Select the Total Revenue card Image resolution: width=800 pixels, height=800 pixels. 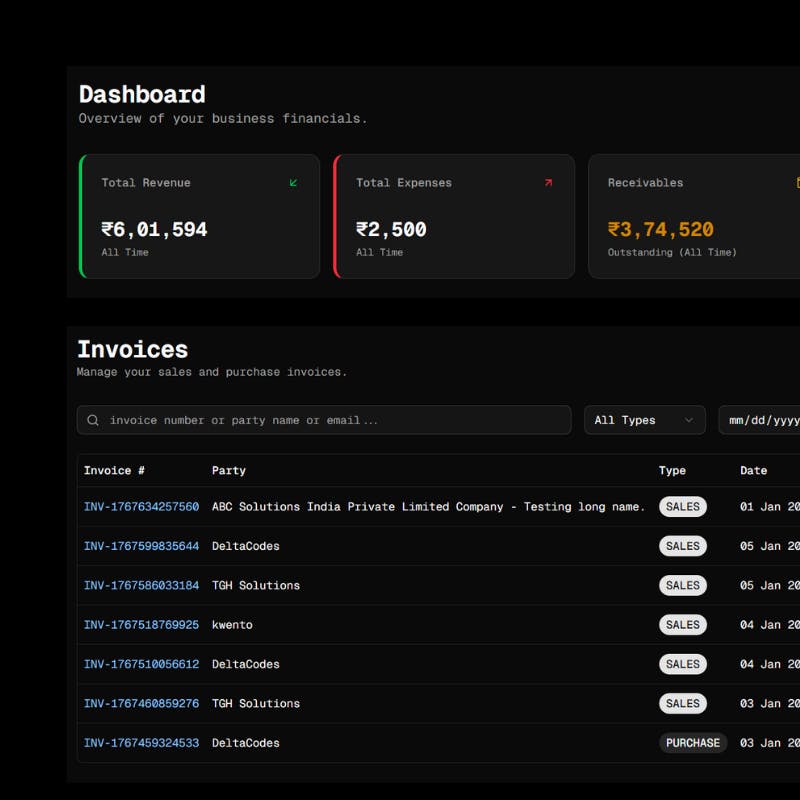pos(200,216)
